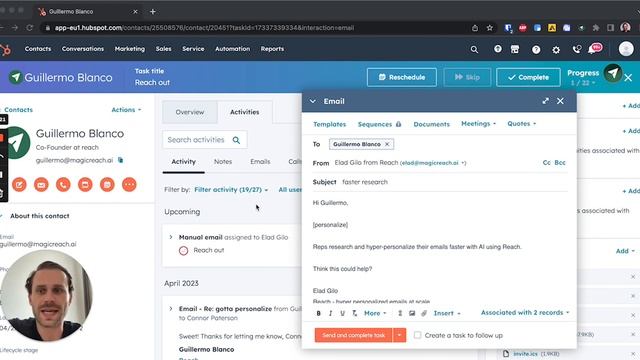This screenshot has width=640, height=360.
Task: Open the Contacts nav menu
Action: point(38,49)
